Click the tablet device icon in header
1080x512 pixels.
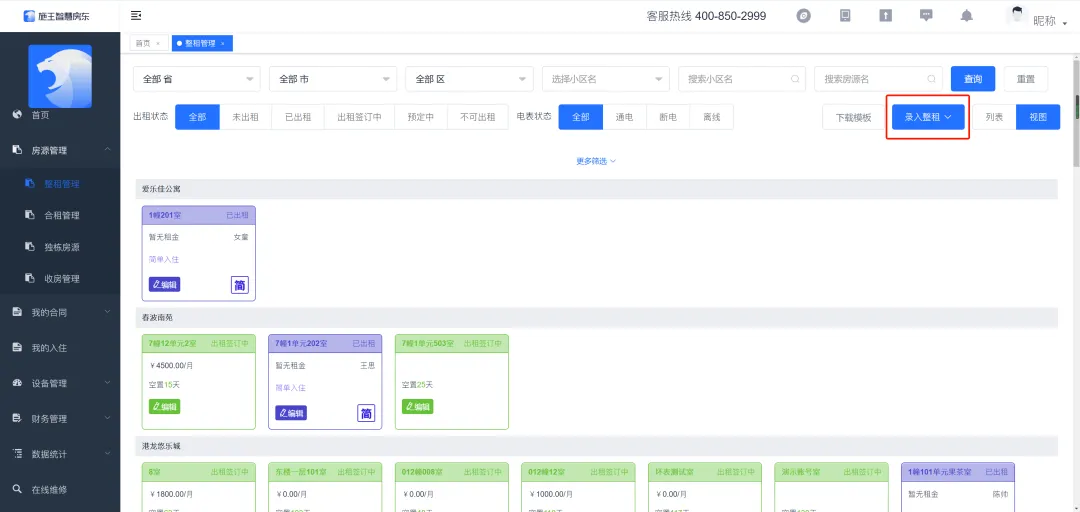tap(845, 16)
